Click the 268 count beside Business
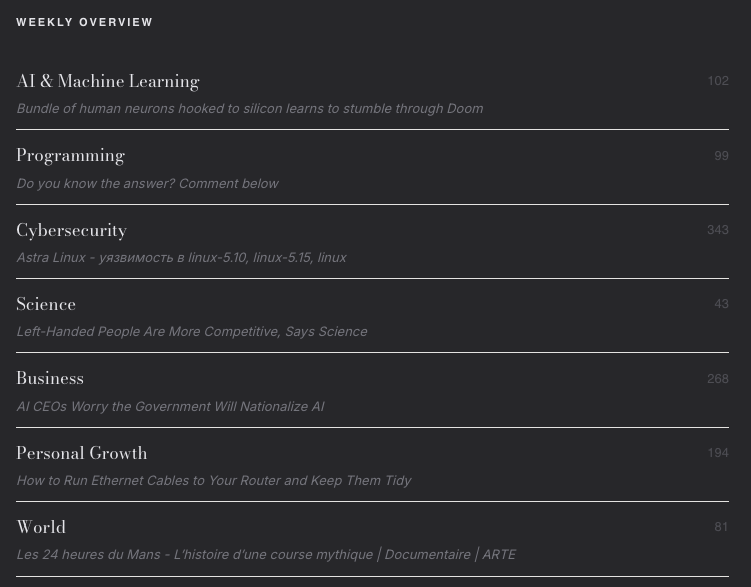751x587 pixels. coord(718,379)
